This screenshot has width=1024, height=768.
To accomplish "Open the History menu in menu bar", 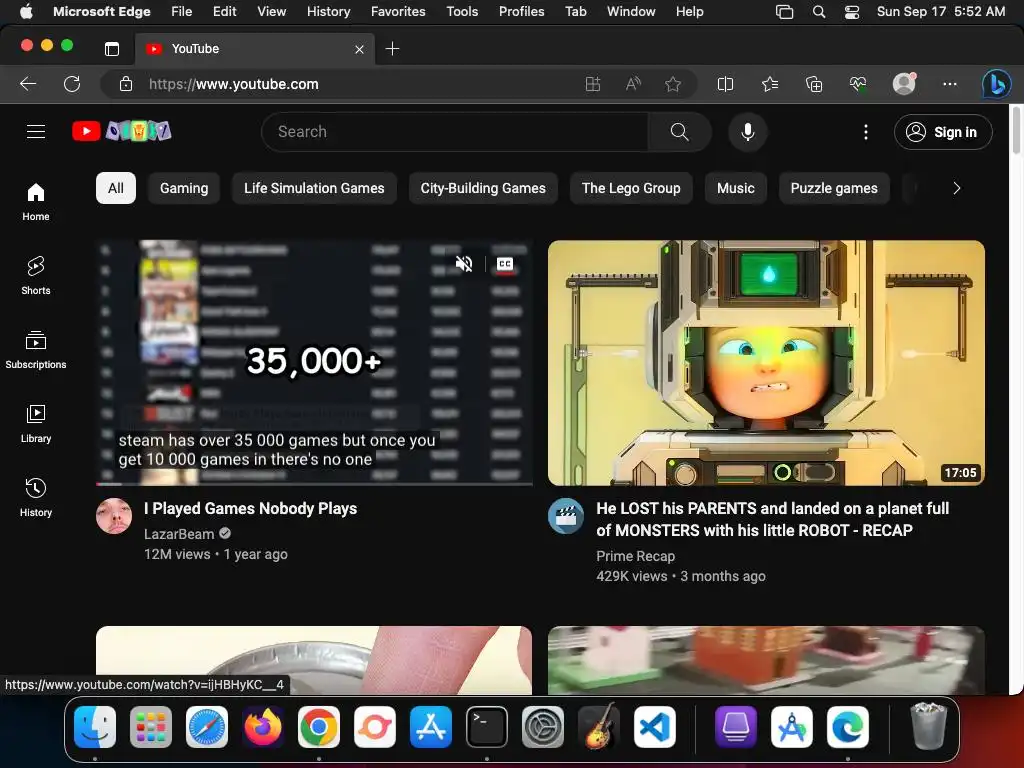I will coord(328,11).
